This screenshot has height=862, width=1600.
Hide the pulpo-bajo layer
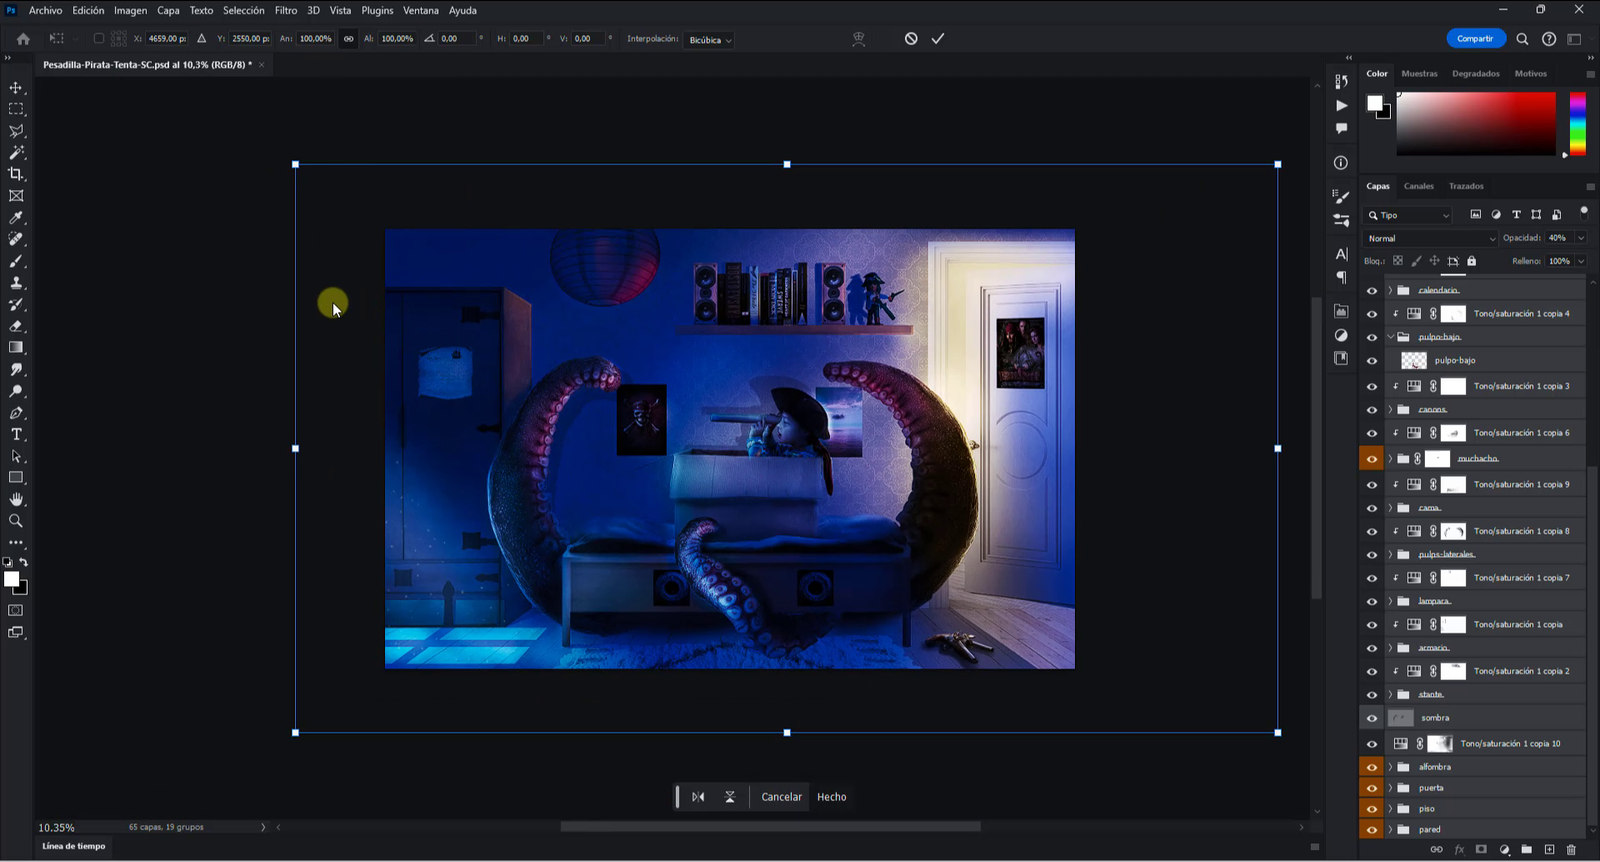click(1372, 361)
